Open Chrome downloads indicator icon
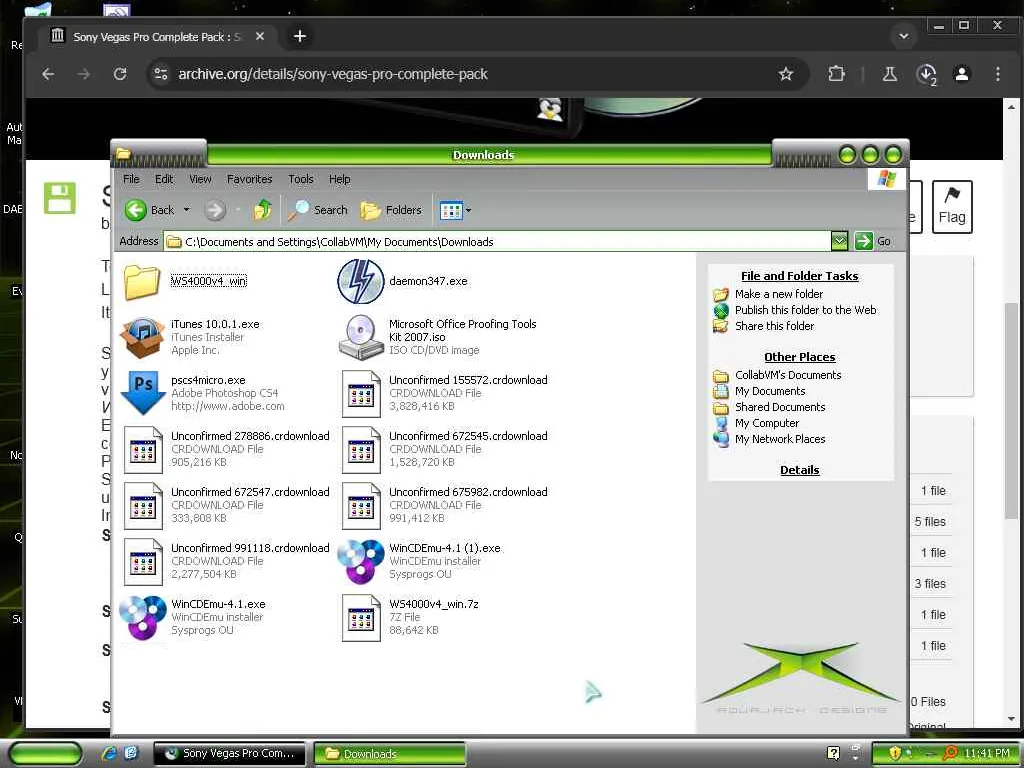The width and height of the screenshot is (1024, 768). [x=926, y=74]
